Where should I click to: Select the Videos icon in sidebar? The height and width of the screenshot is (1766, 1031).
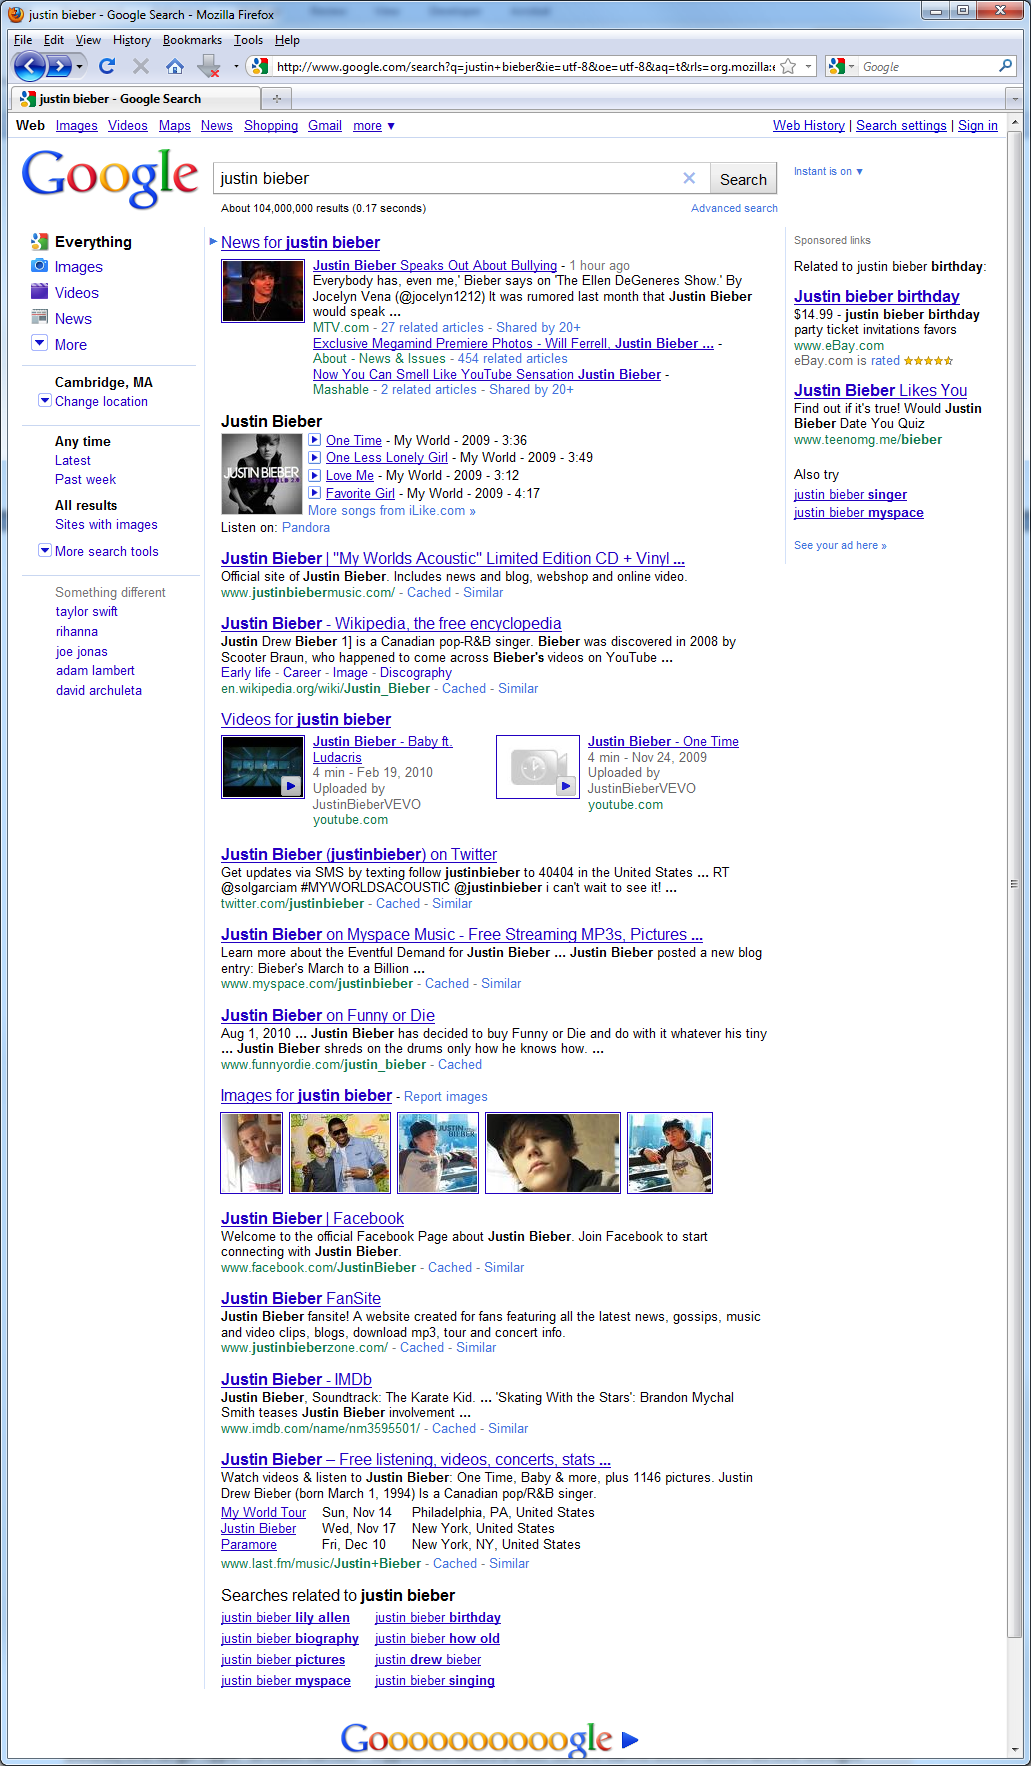39,292
